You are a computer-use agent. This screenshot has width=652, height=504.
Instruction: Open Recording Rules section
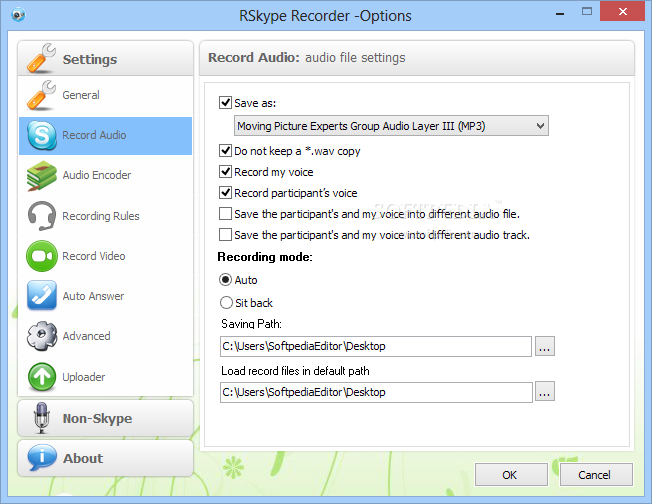click(x=105, y=216)
